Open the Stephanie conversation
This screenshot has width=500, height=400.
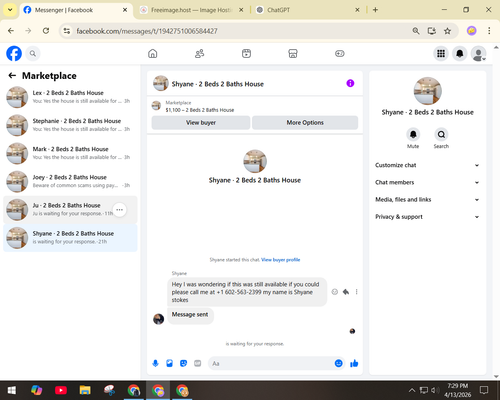70,125
